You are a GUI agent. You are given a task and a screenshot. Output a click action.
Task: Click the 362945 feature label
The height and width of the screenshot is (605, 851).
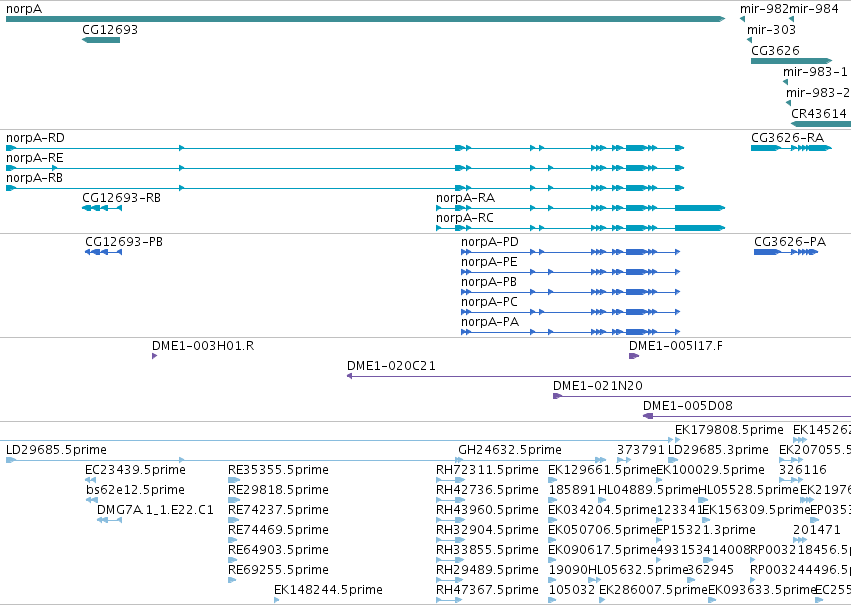(x=710, y=570)
